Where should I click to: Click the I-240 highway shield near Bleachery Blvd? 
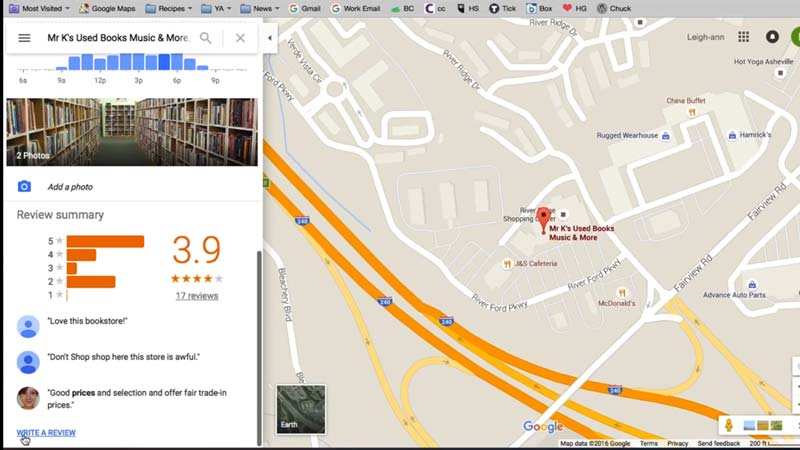[302, 221]
